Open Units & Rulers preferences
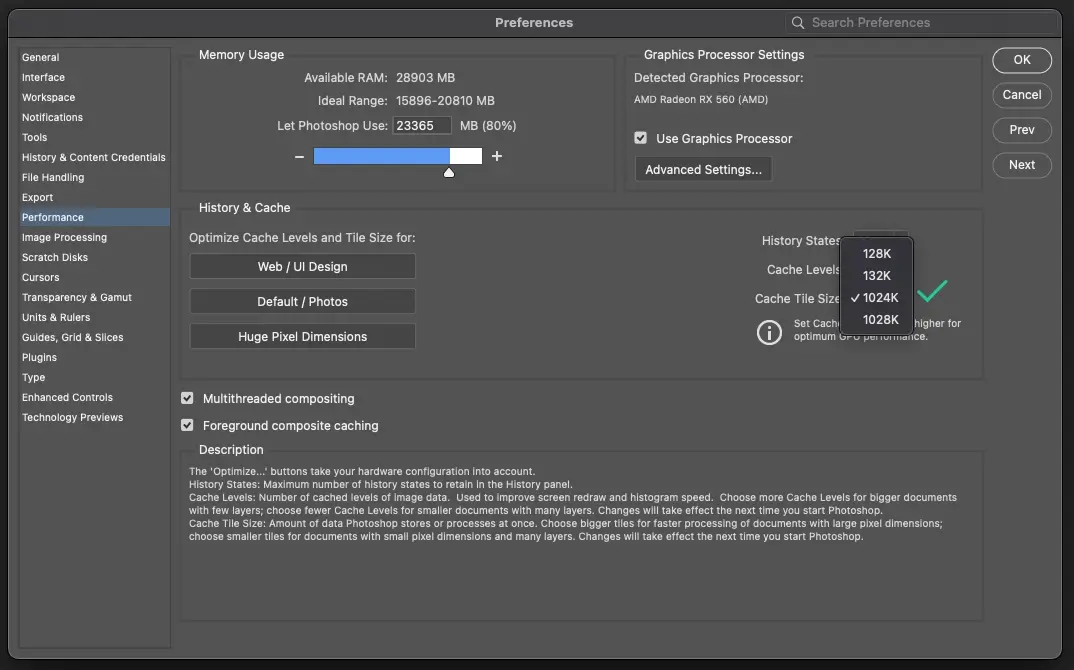This screenshot has width=1074, height=670. 95,317
